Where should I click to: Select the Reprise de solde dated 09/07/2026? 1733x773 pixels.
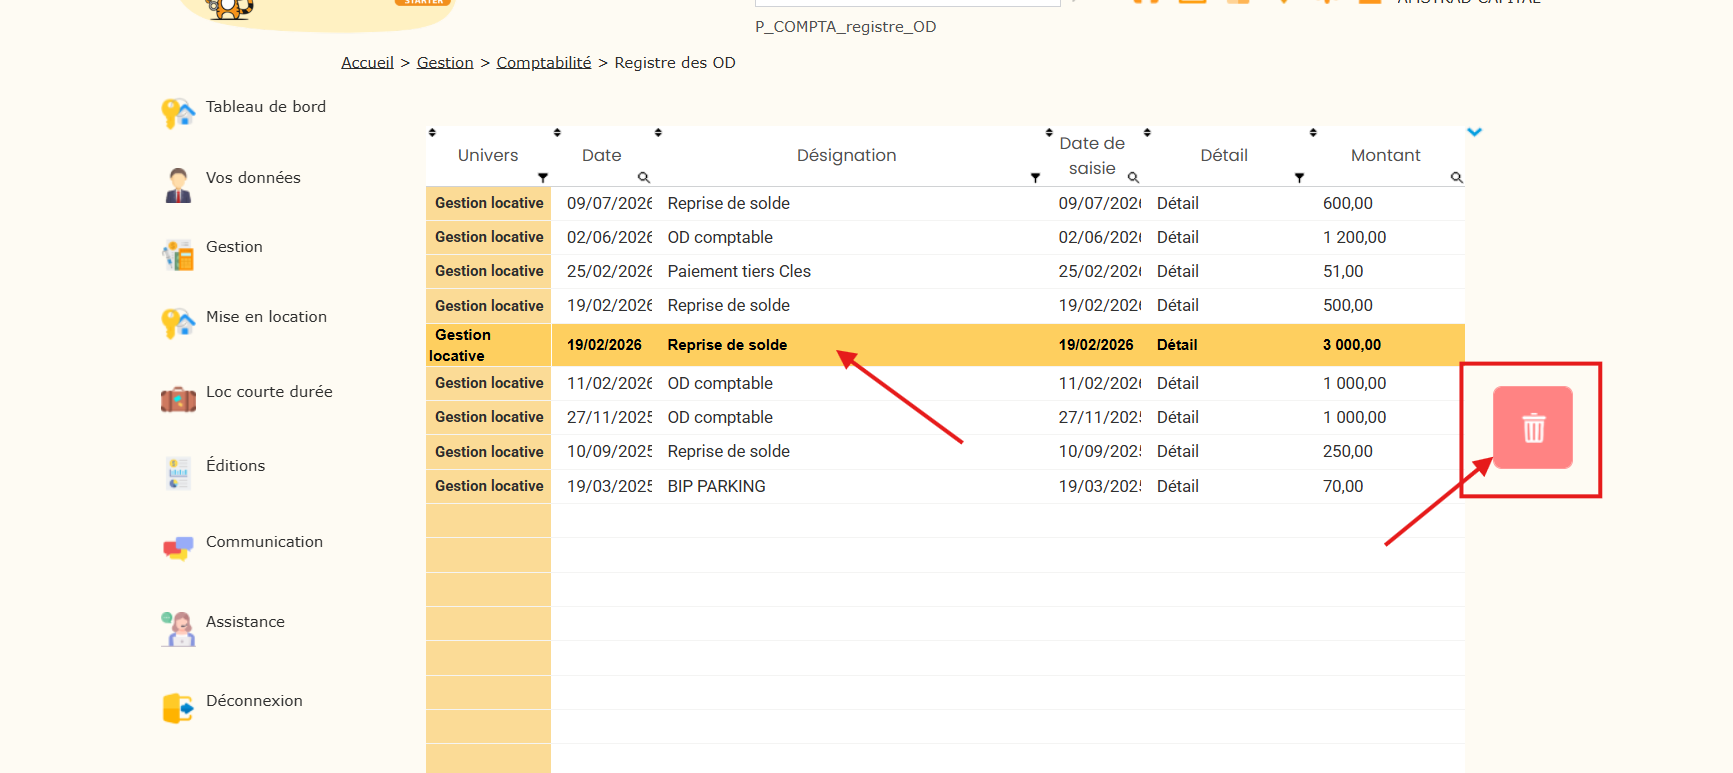(729, 203)
